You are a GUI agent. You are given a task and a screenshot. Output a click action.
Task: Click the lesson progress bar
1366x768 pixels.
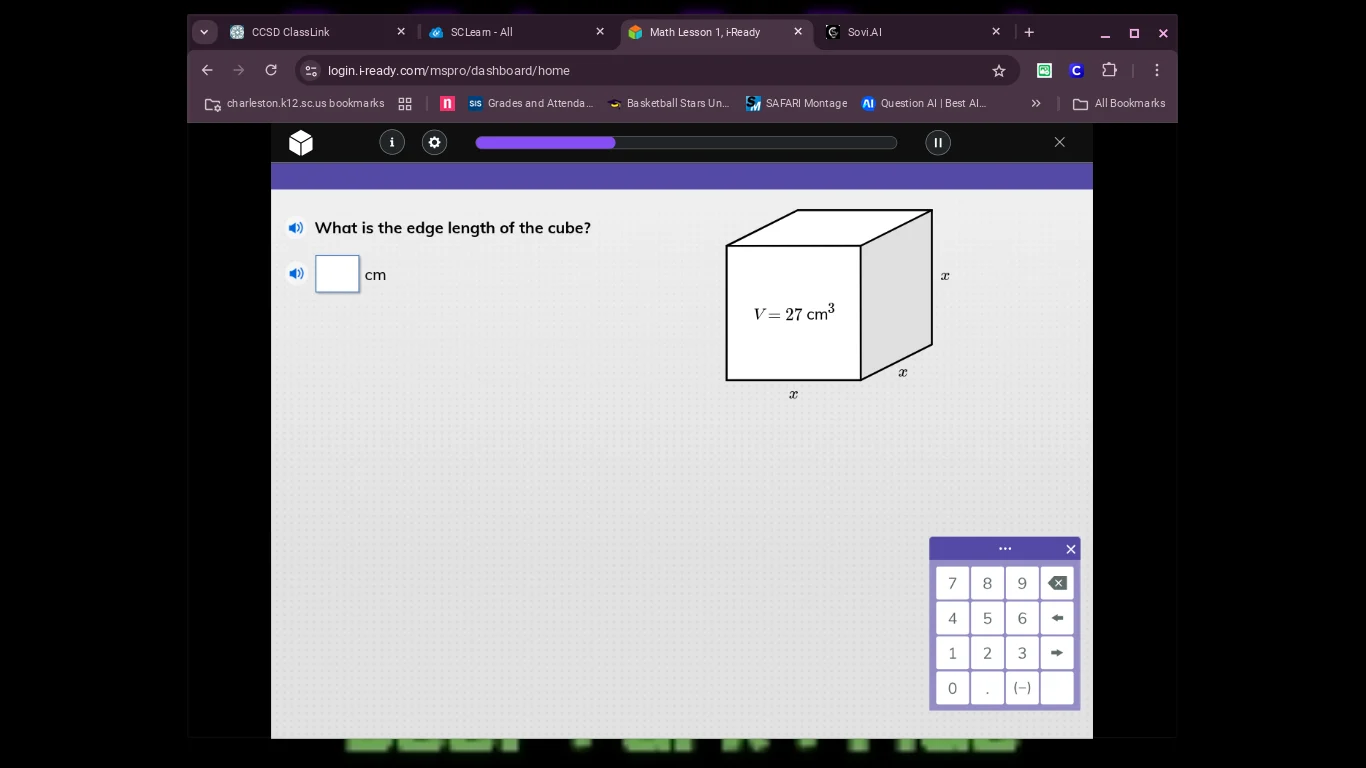point(686,142)
